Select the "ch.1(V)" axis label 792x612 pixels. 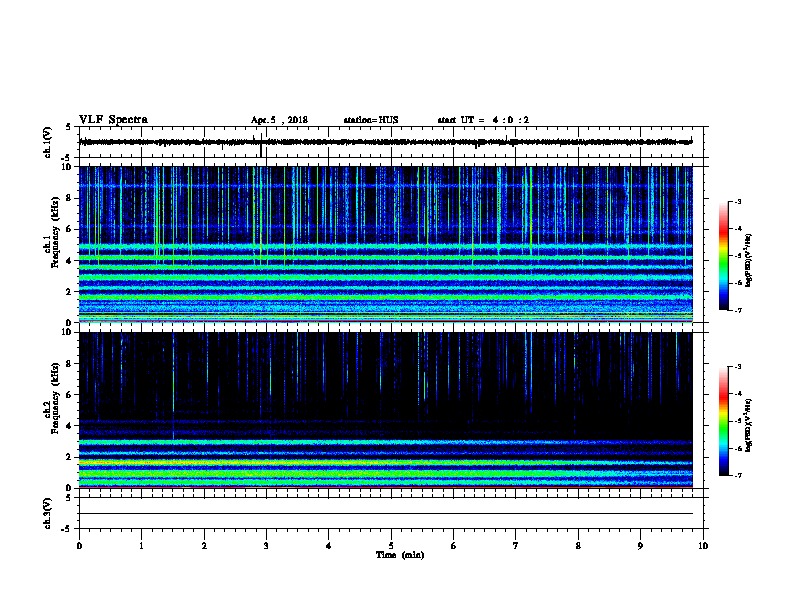pyautogui.click(x=47, y=142)
